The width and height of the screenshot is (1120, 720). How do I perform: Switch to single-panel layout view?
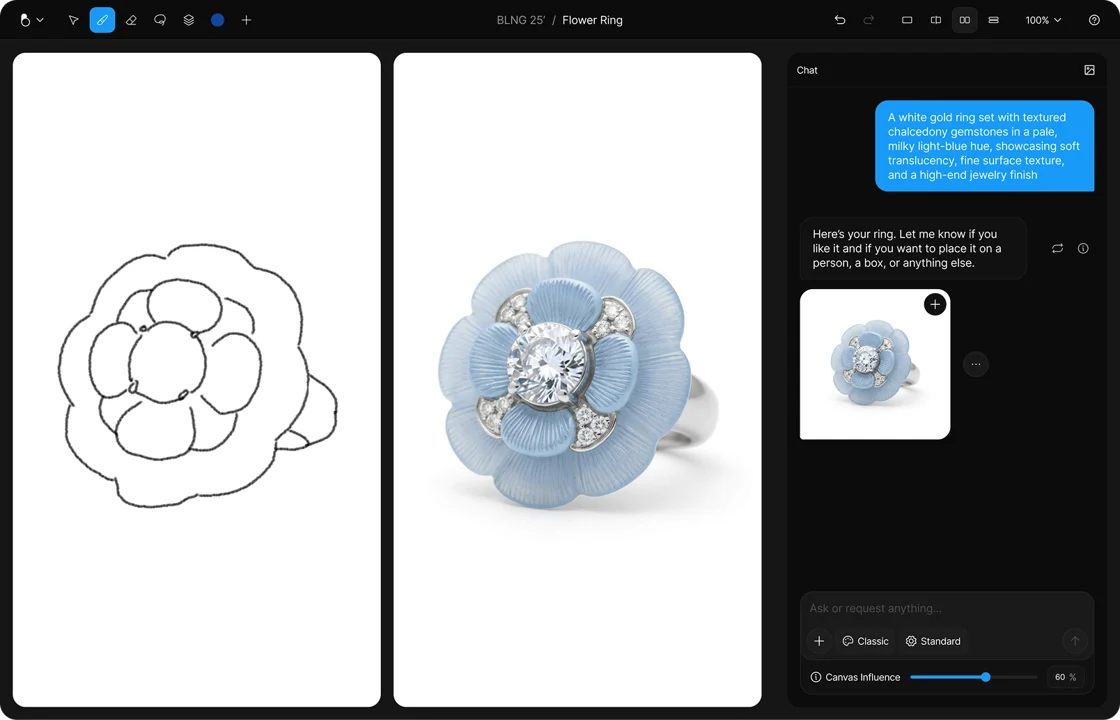click(x=907, y=20)
